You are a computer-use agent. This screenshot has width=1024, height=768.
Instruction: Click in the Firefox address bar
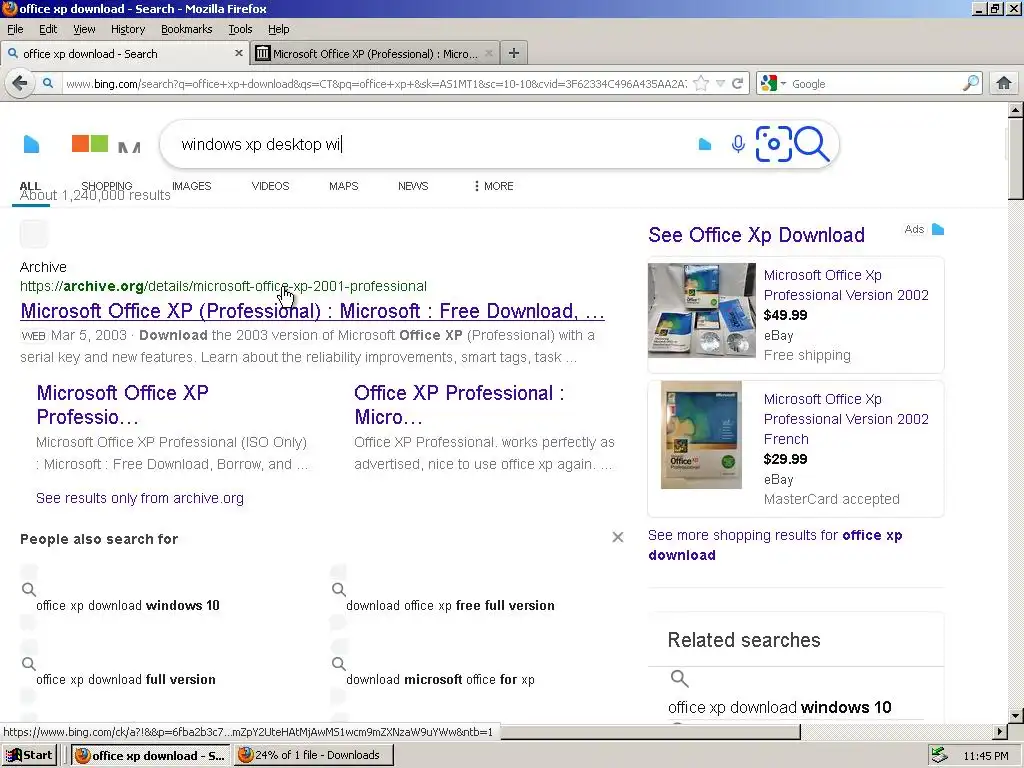pos(376,84)
